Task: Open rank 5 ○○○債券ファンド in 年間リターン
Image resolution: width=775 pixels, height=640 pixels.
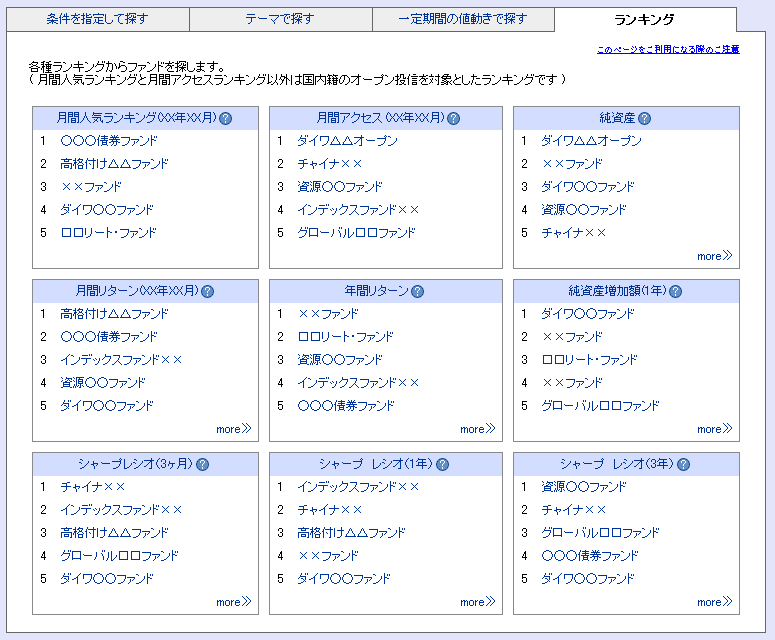Action: [346, 406]
